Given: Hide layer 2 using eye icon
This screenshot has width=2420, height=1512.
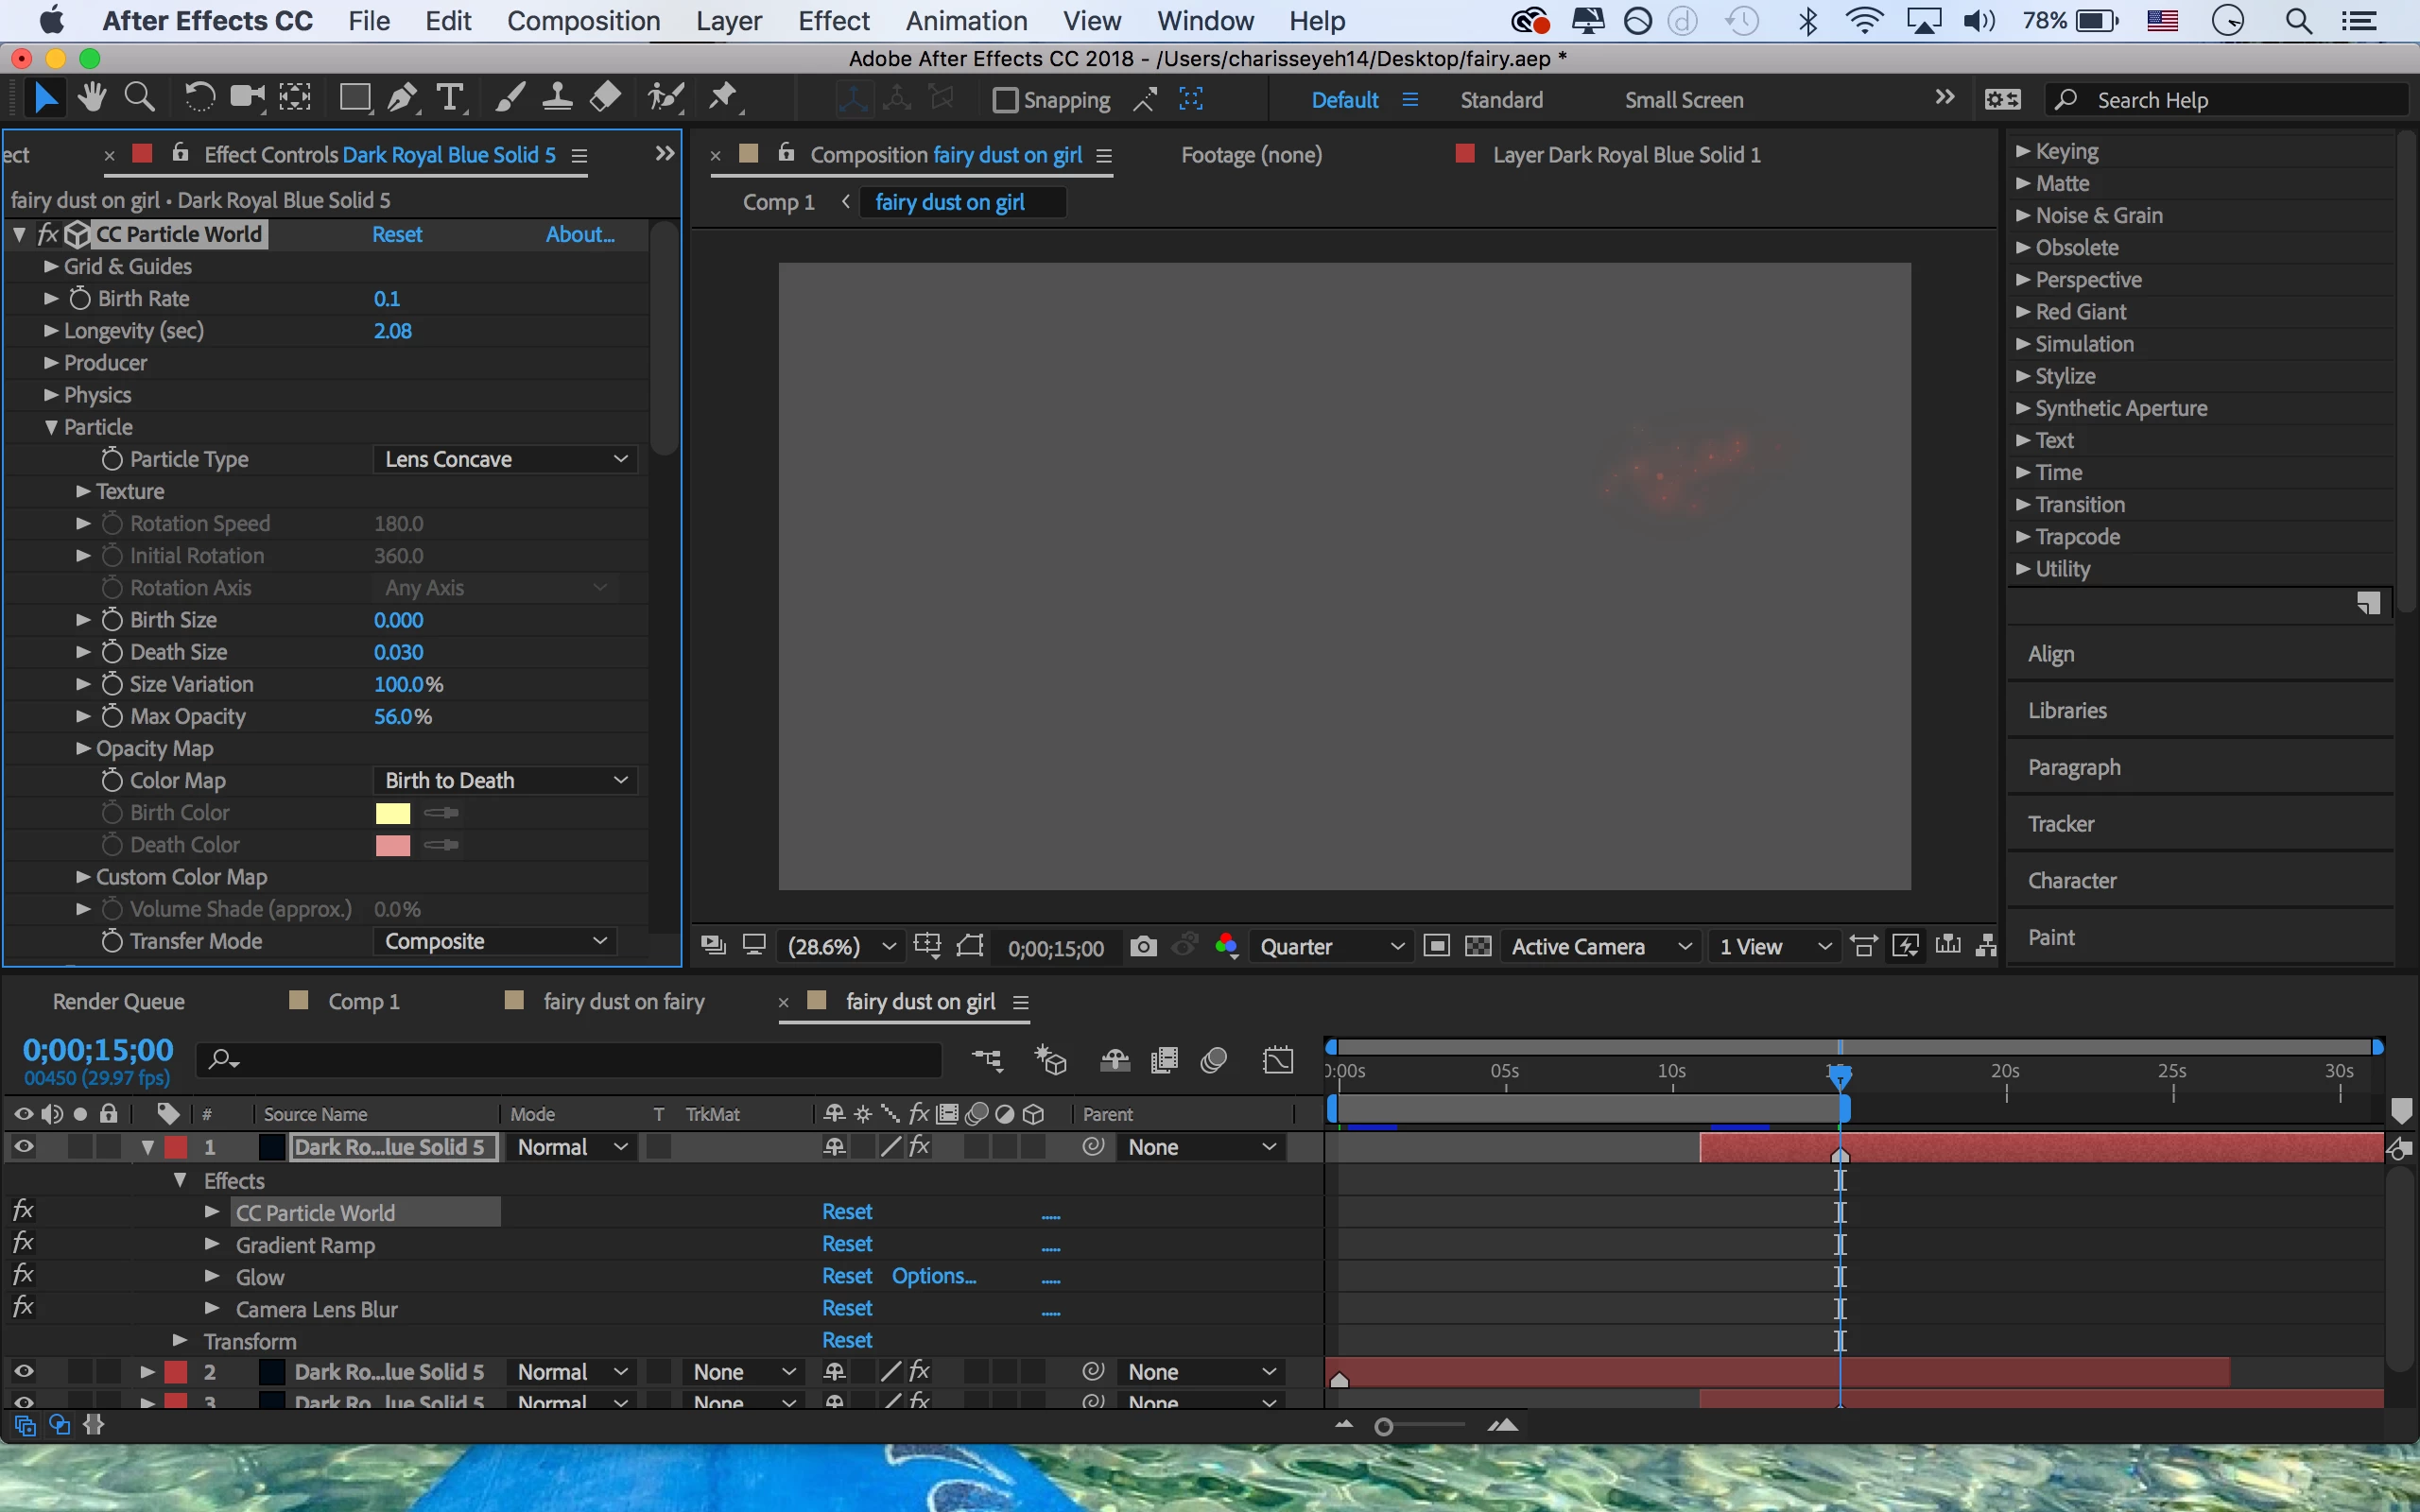Looking at the screenshot, I should click(24, 1372).
